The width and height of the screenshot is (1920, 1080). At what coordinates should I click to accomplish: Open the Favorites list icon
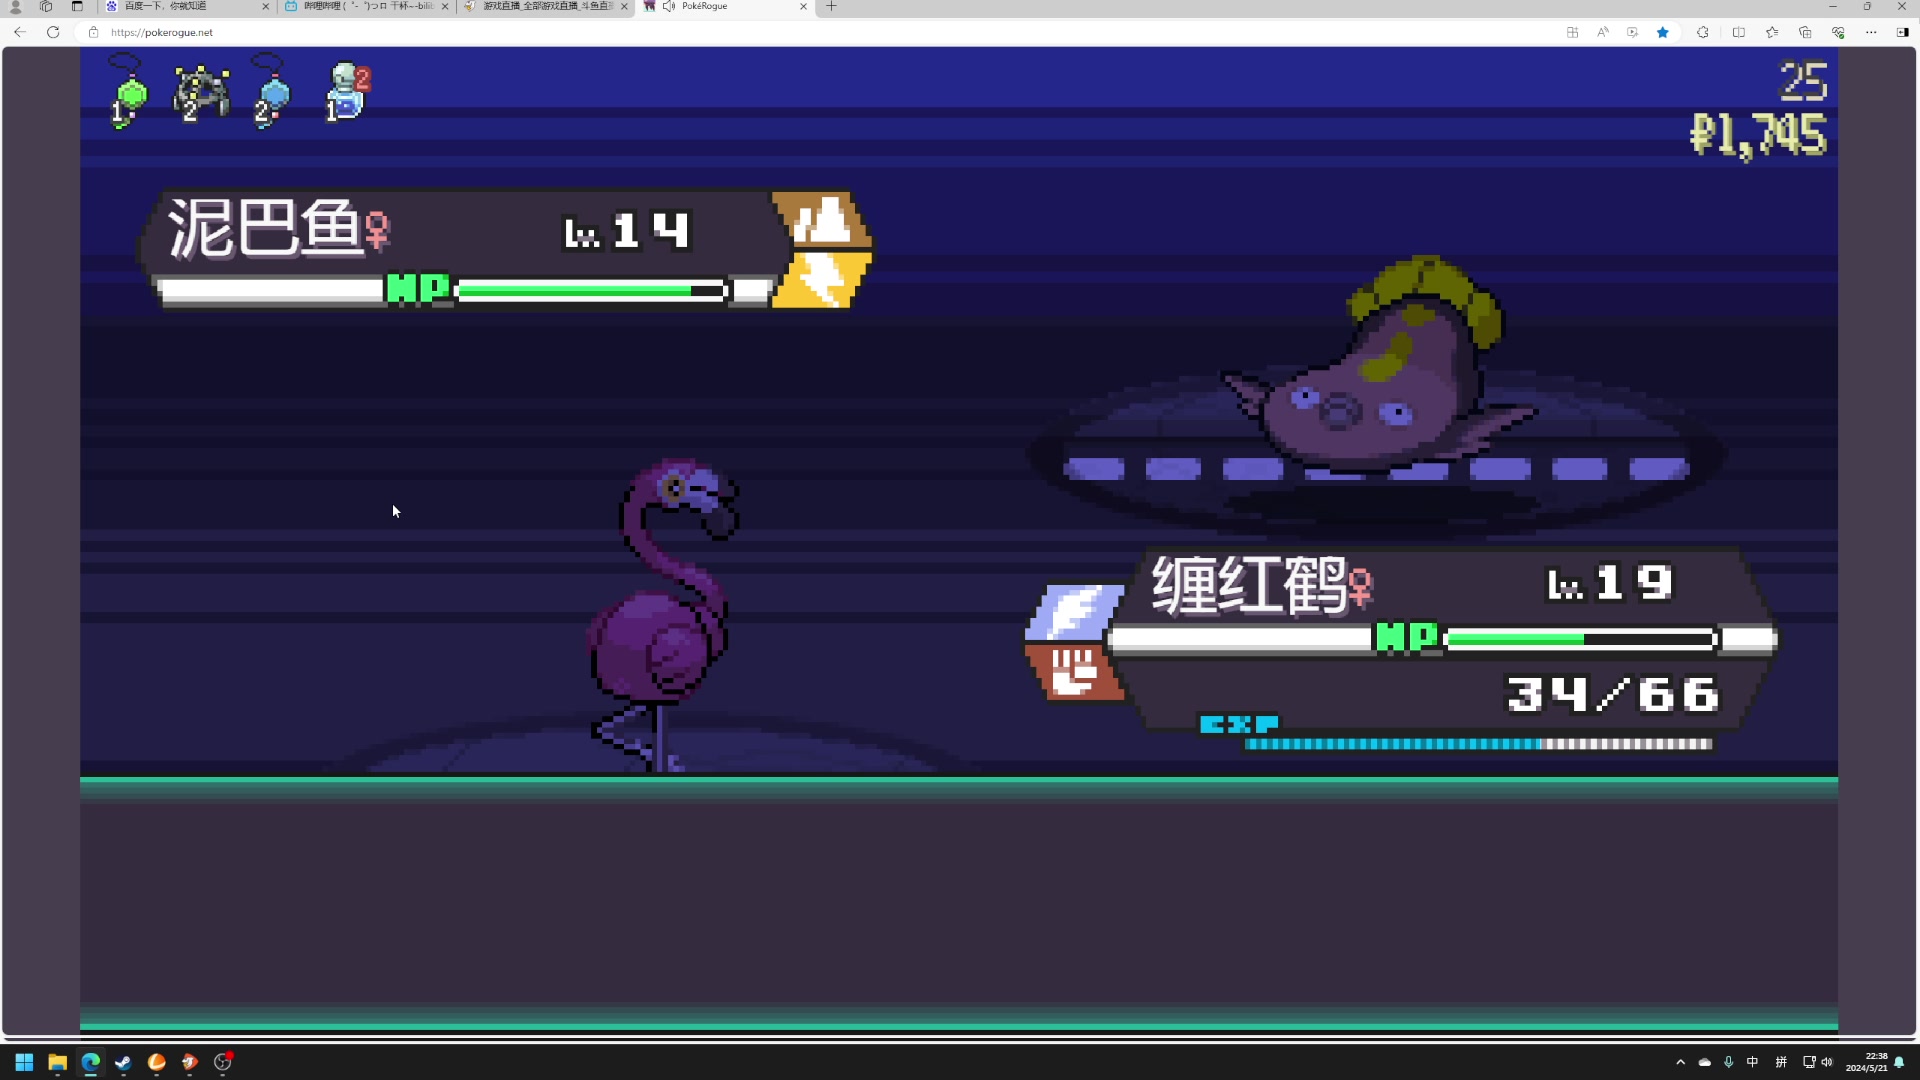click(1772, 32)
